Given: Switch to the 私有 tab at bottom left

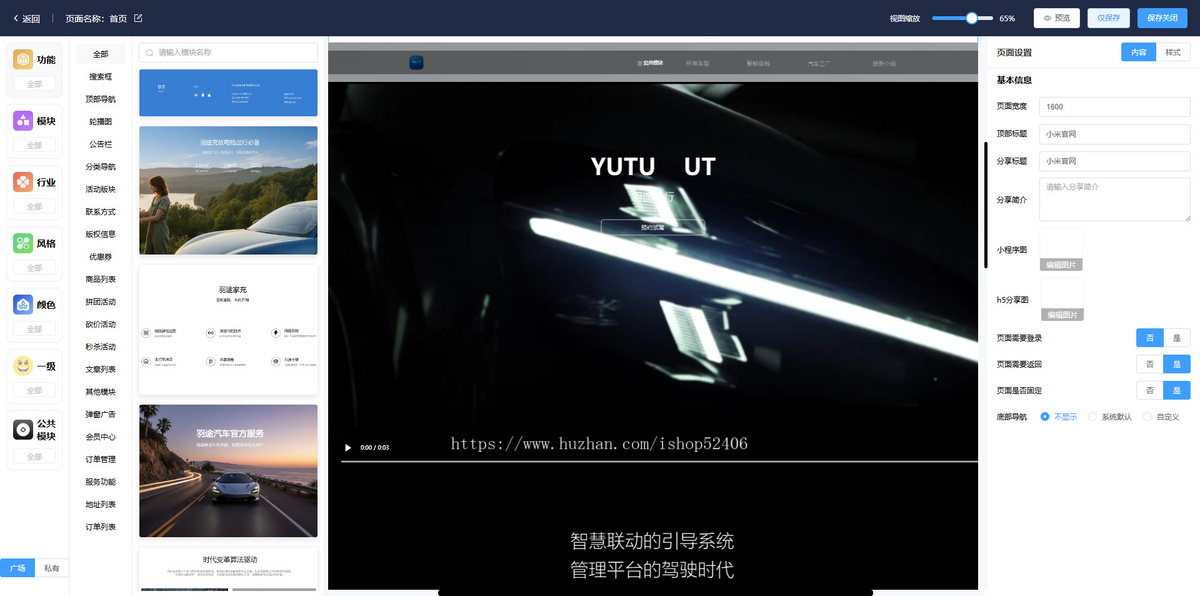Looking at the screenshot, I should 53,567.
